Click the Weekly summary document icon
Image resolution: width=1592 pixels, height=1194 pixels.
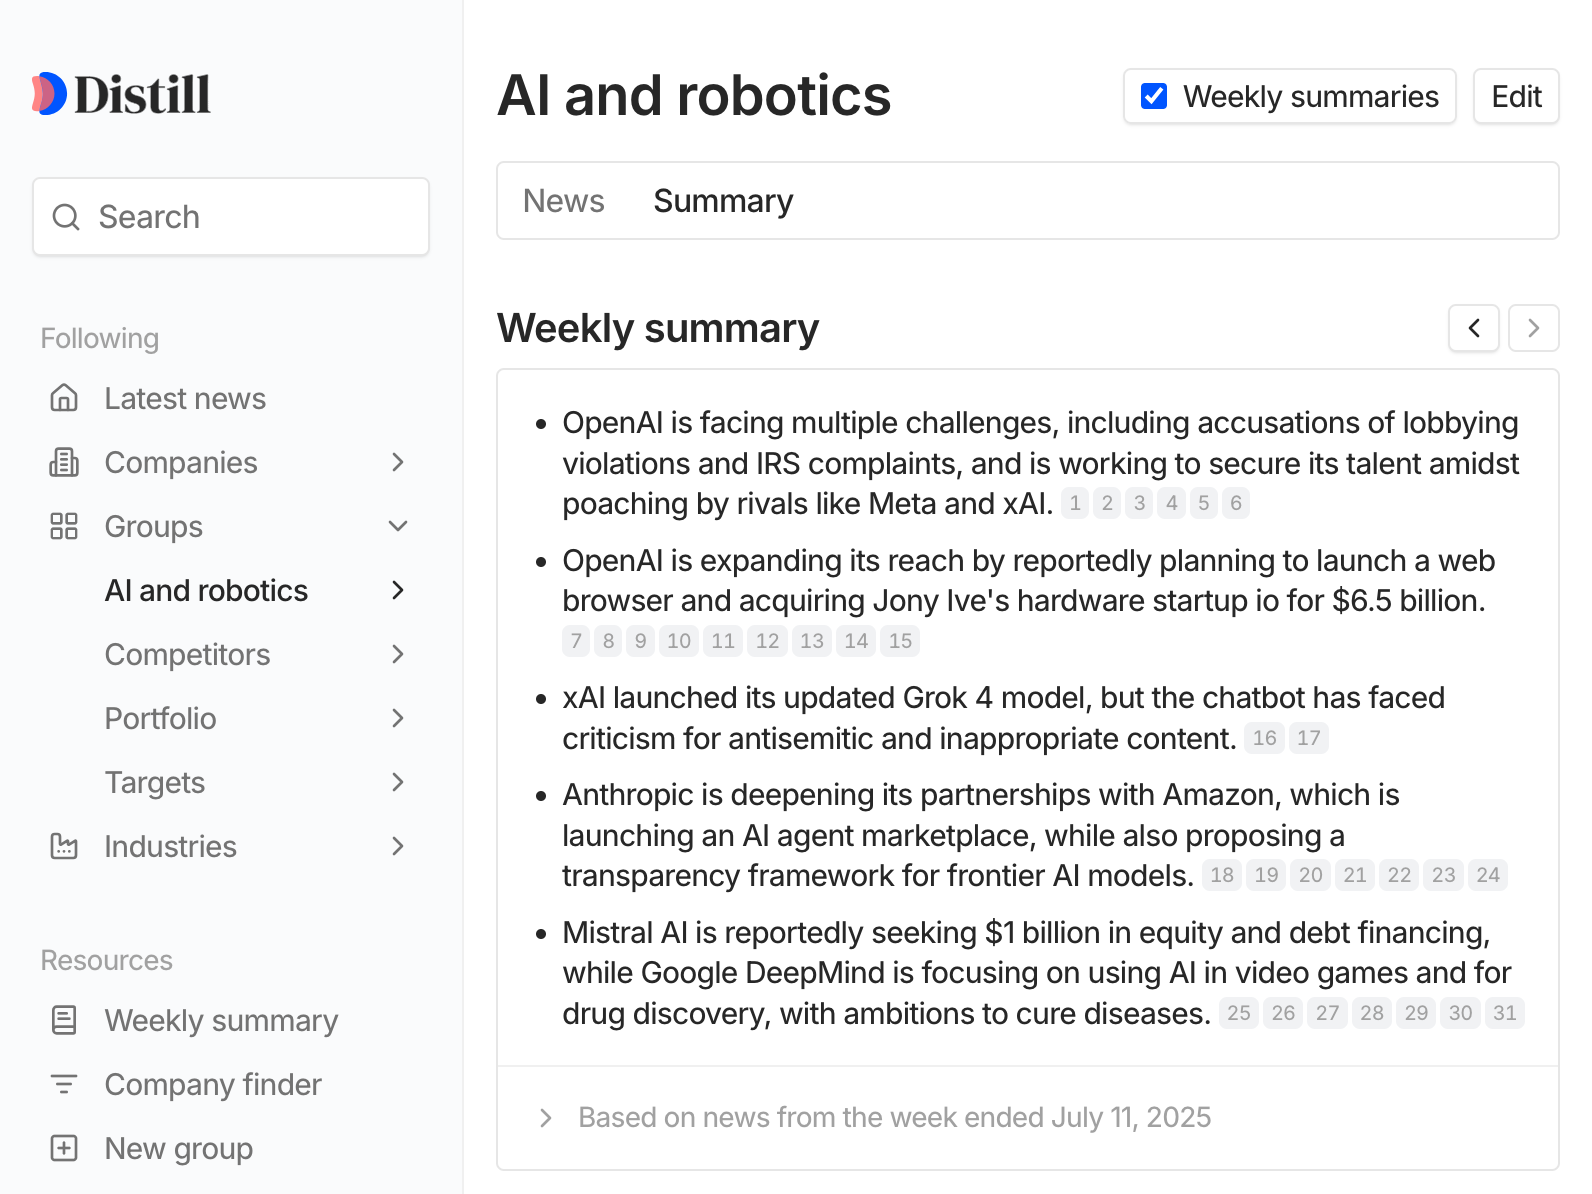[64, 1020]
